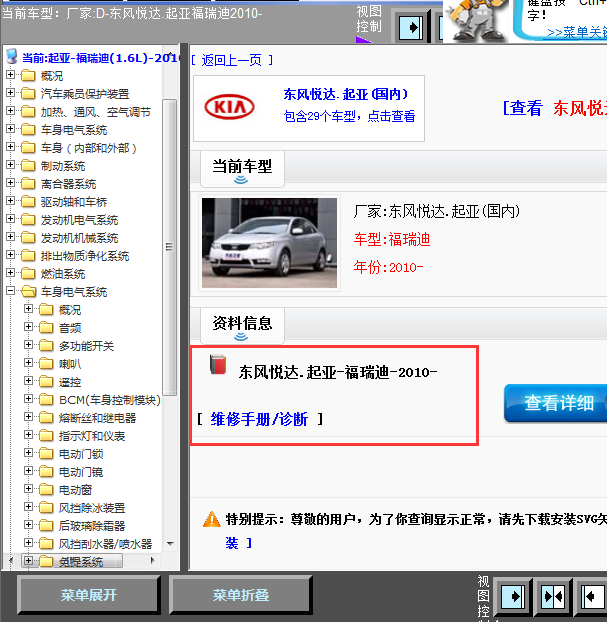Click 返回上一页 link
607x622 pixels.
pyautogui.click(x=232, y=60)
